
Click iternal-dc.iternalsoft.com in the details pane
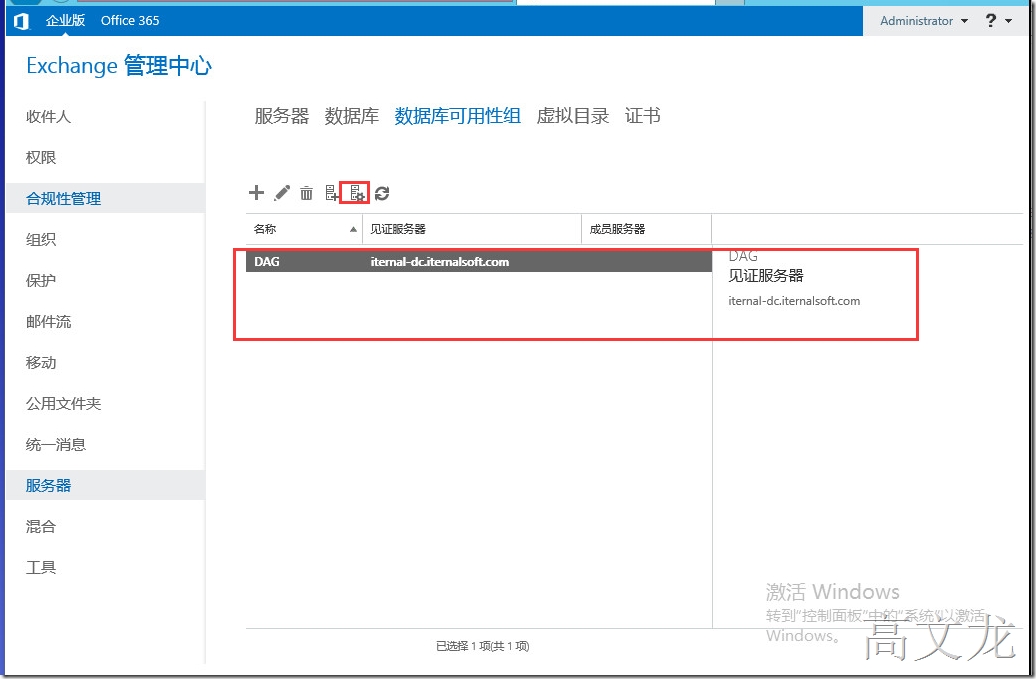coord(794,301)
